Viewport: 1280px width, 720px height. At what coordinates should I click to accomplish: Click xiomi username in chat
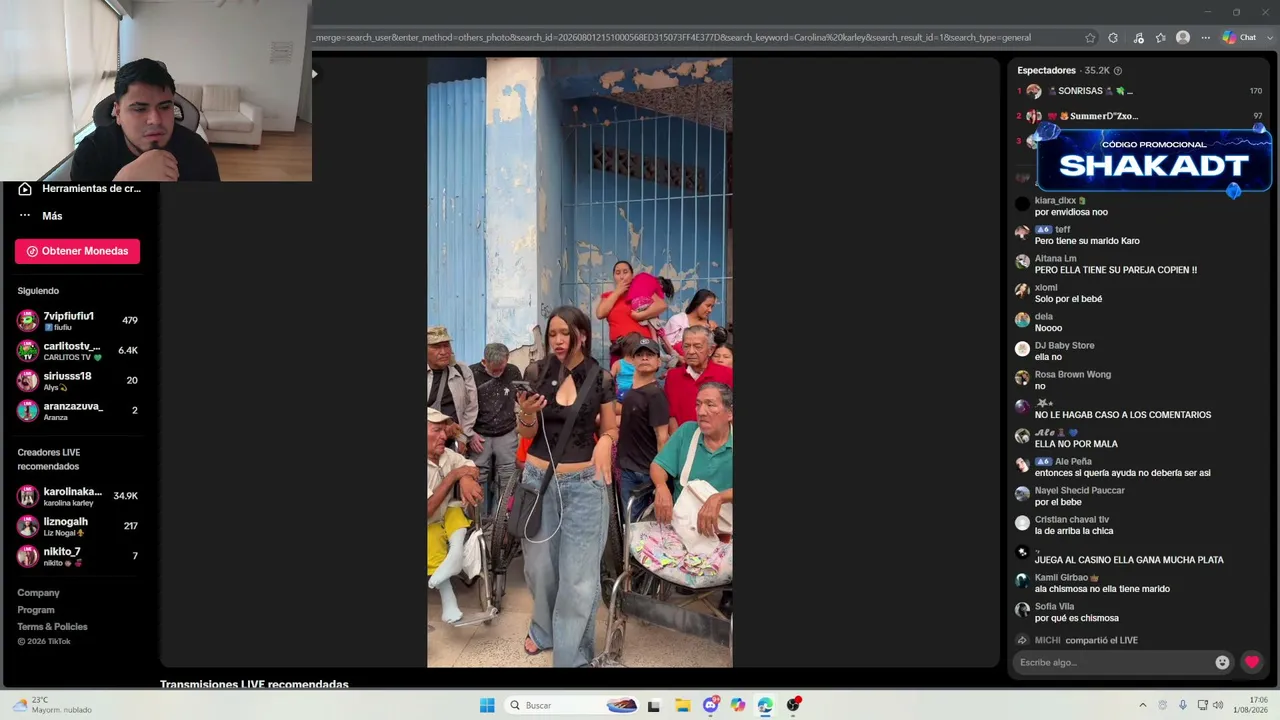pyautogui.click(x=1046, y=288)
